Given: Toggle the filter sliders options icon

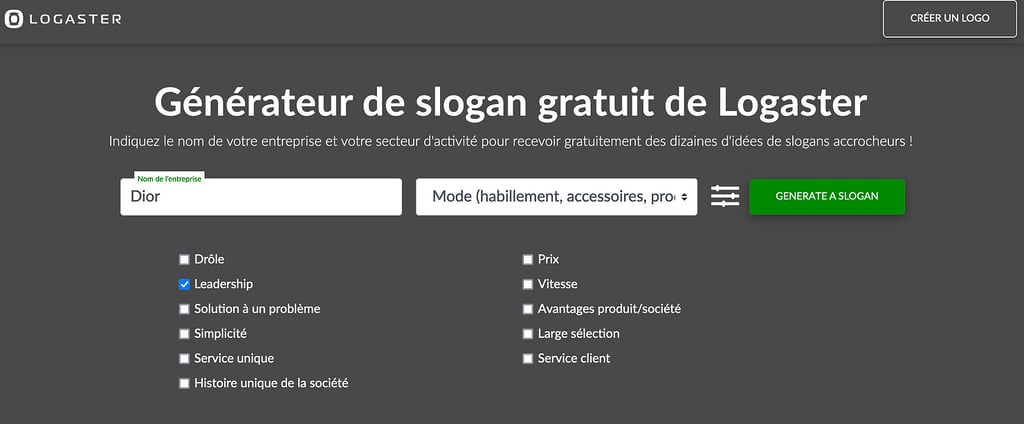Looking at the screenshot, I should [x=725, y=196].
